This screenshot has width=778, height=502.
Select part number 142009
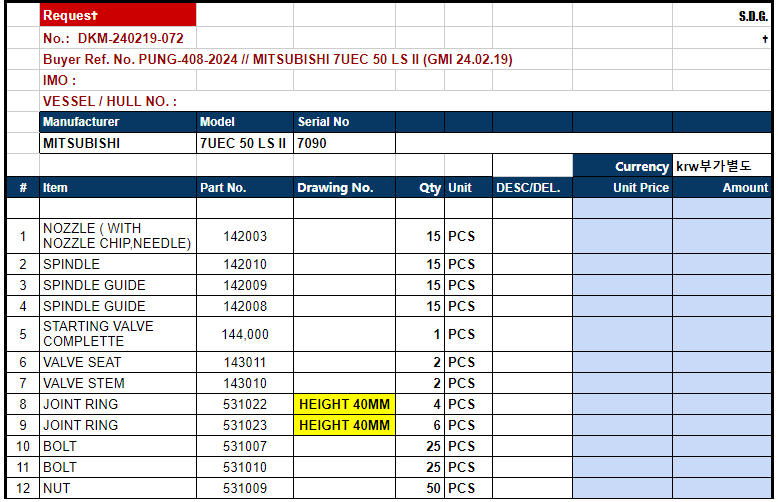[245, 285]
